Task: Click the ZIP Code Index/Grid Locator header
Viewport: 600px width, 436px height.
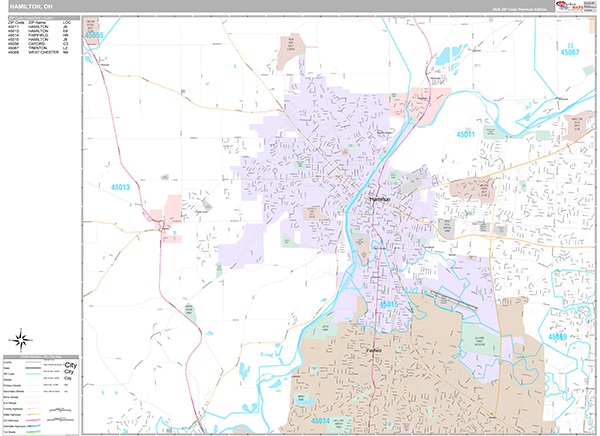Action: click(x=40, y=15)
